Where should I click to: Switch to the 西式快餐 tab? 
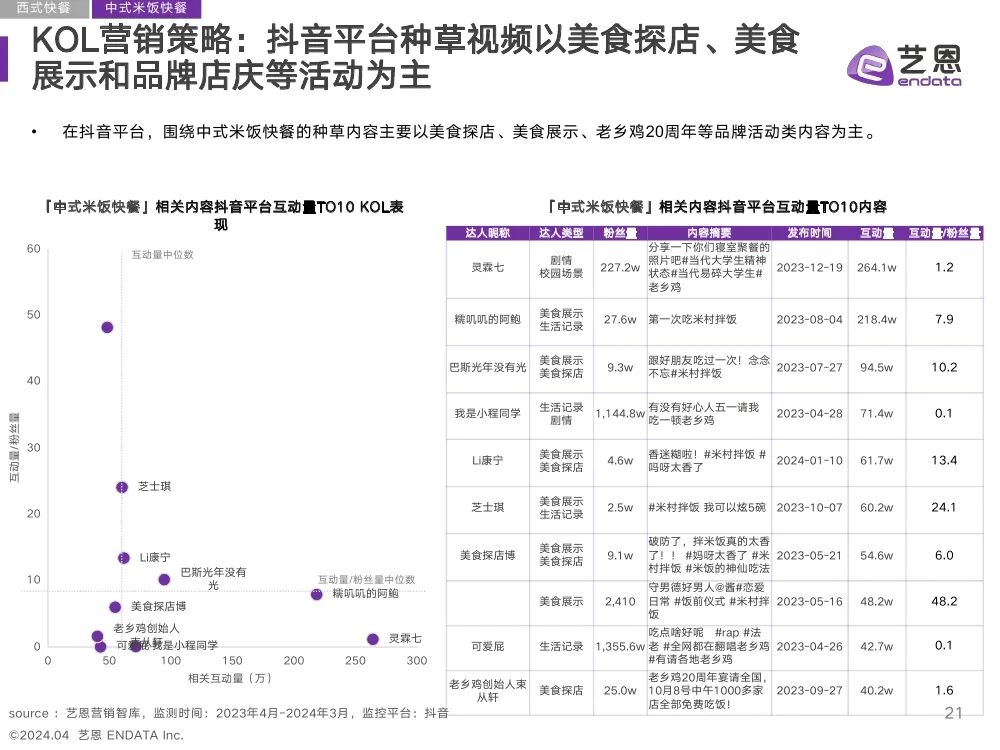click(x=43, y=8)
